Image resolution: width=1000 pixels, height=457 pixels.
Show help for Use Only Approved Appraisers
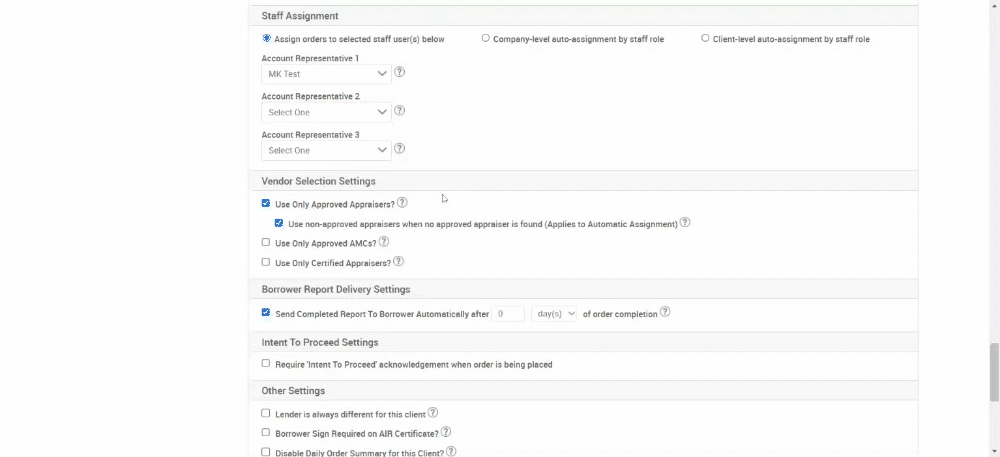click(402, 203)
